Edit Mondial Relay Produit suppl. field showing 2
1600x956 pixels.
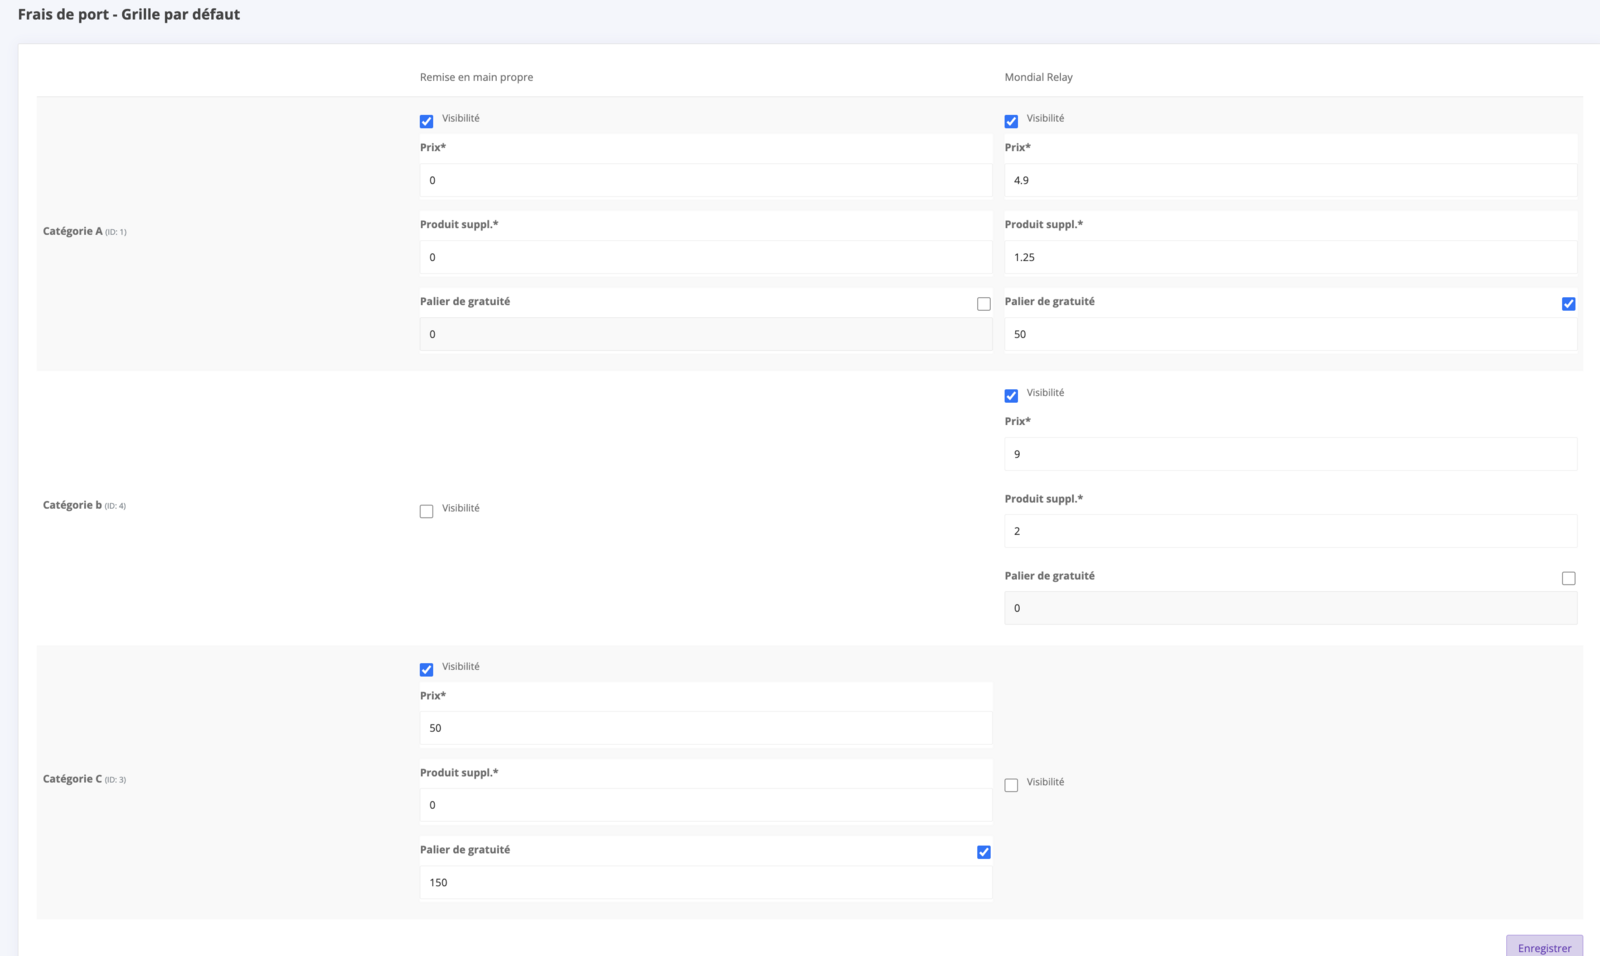[x=1291, y=531]
